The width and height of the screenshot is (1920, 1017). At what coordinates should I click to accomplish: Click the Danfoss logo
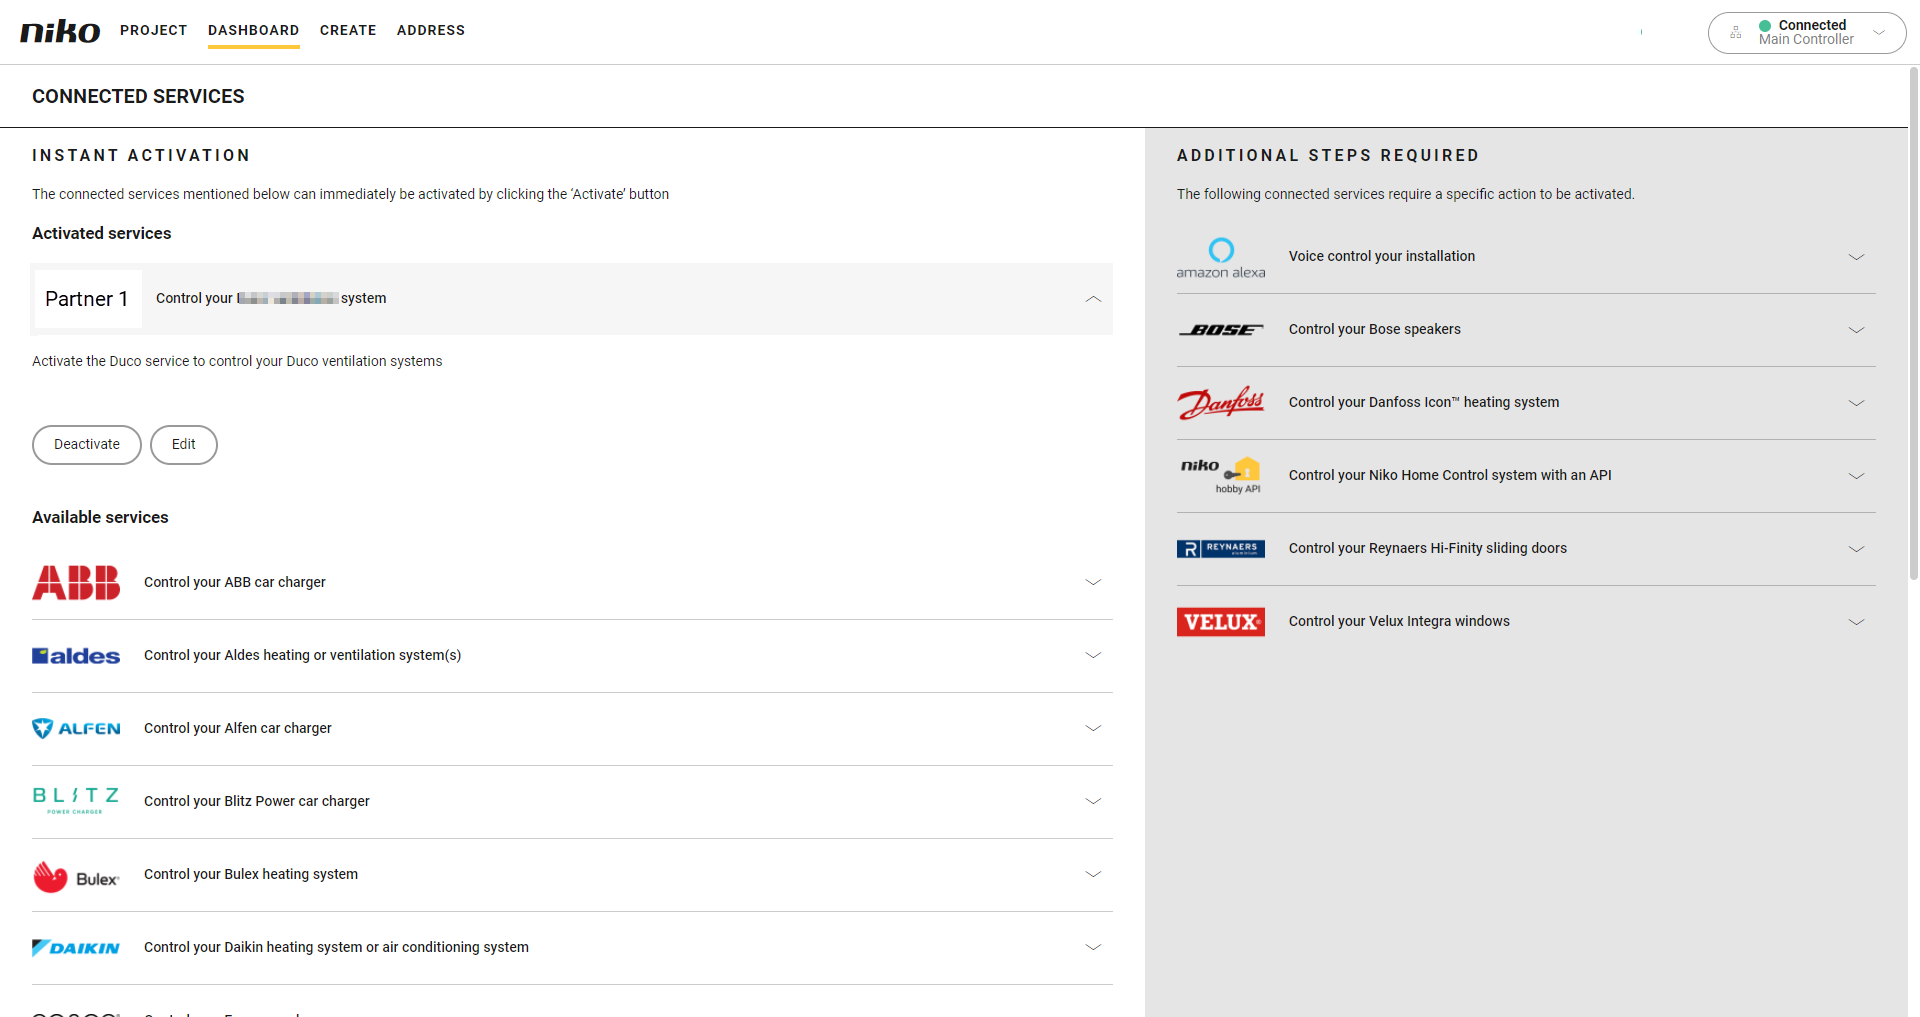1220,403
